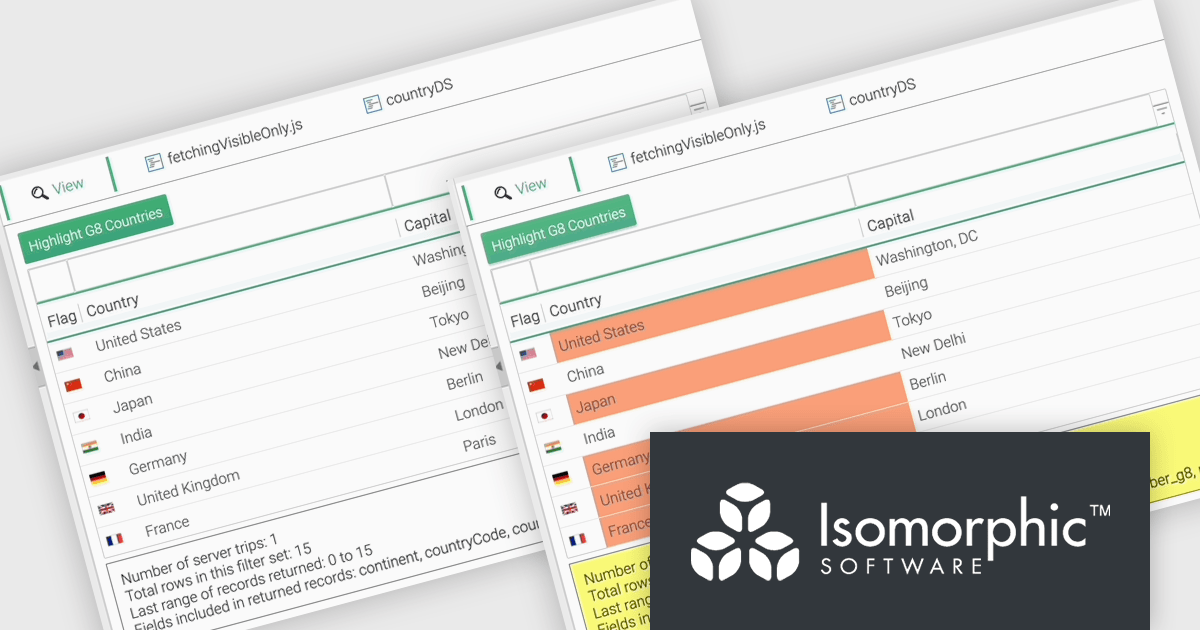The image size is (1200, 630).
Task: Click Japan flag icon, left grid
Action: click(81, 416)
